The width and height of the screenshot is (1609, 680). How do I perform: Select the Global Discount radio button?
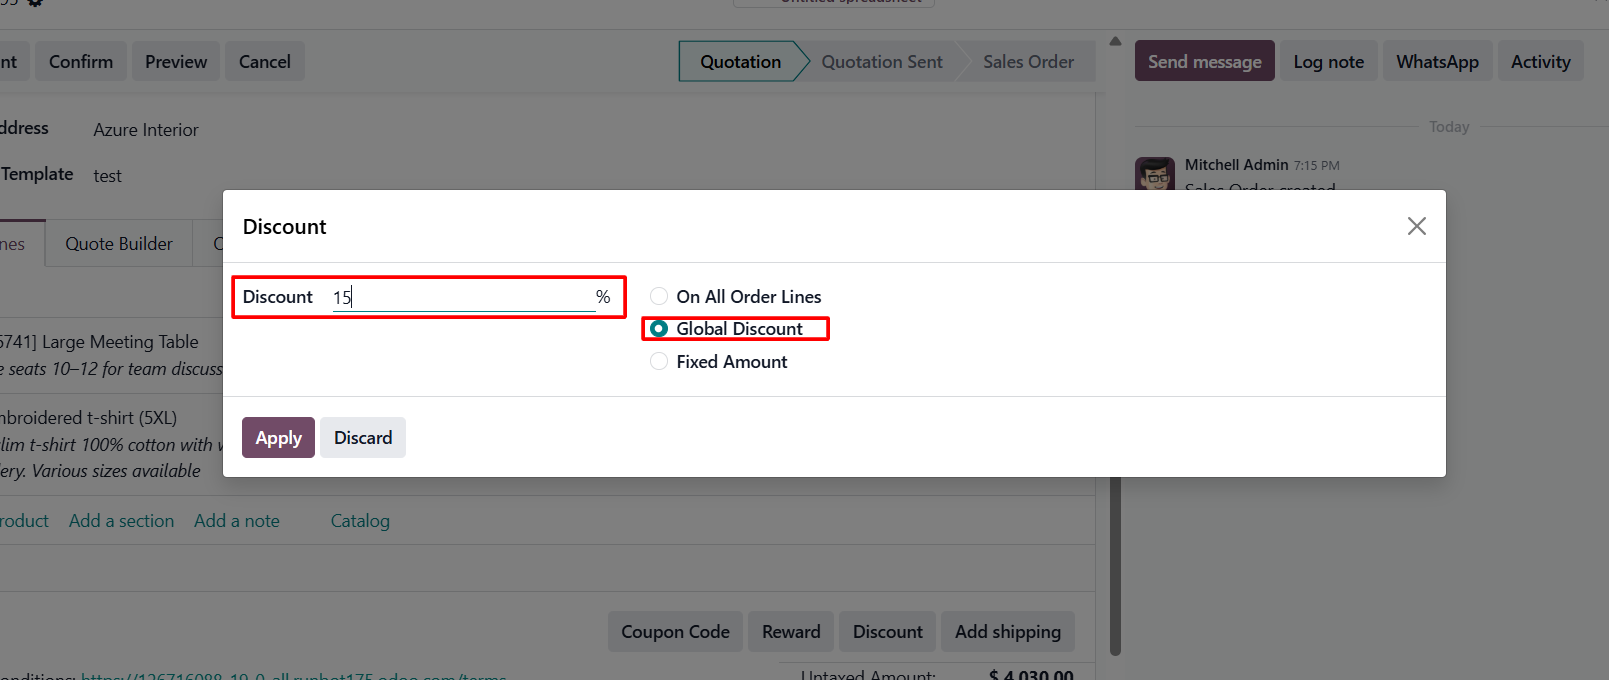tap(659, 329)
